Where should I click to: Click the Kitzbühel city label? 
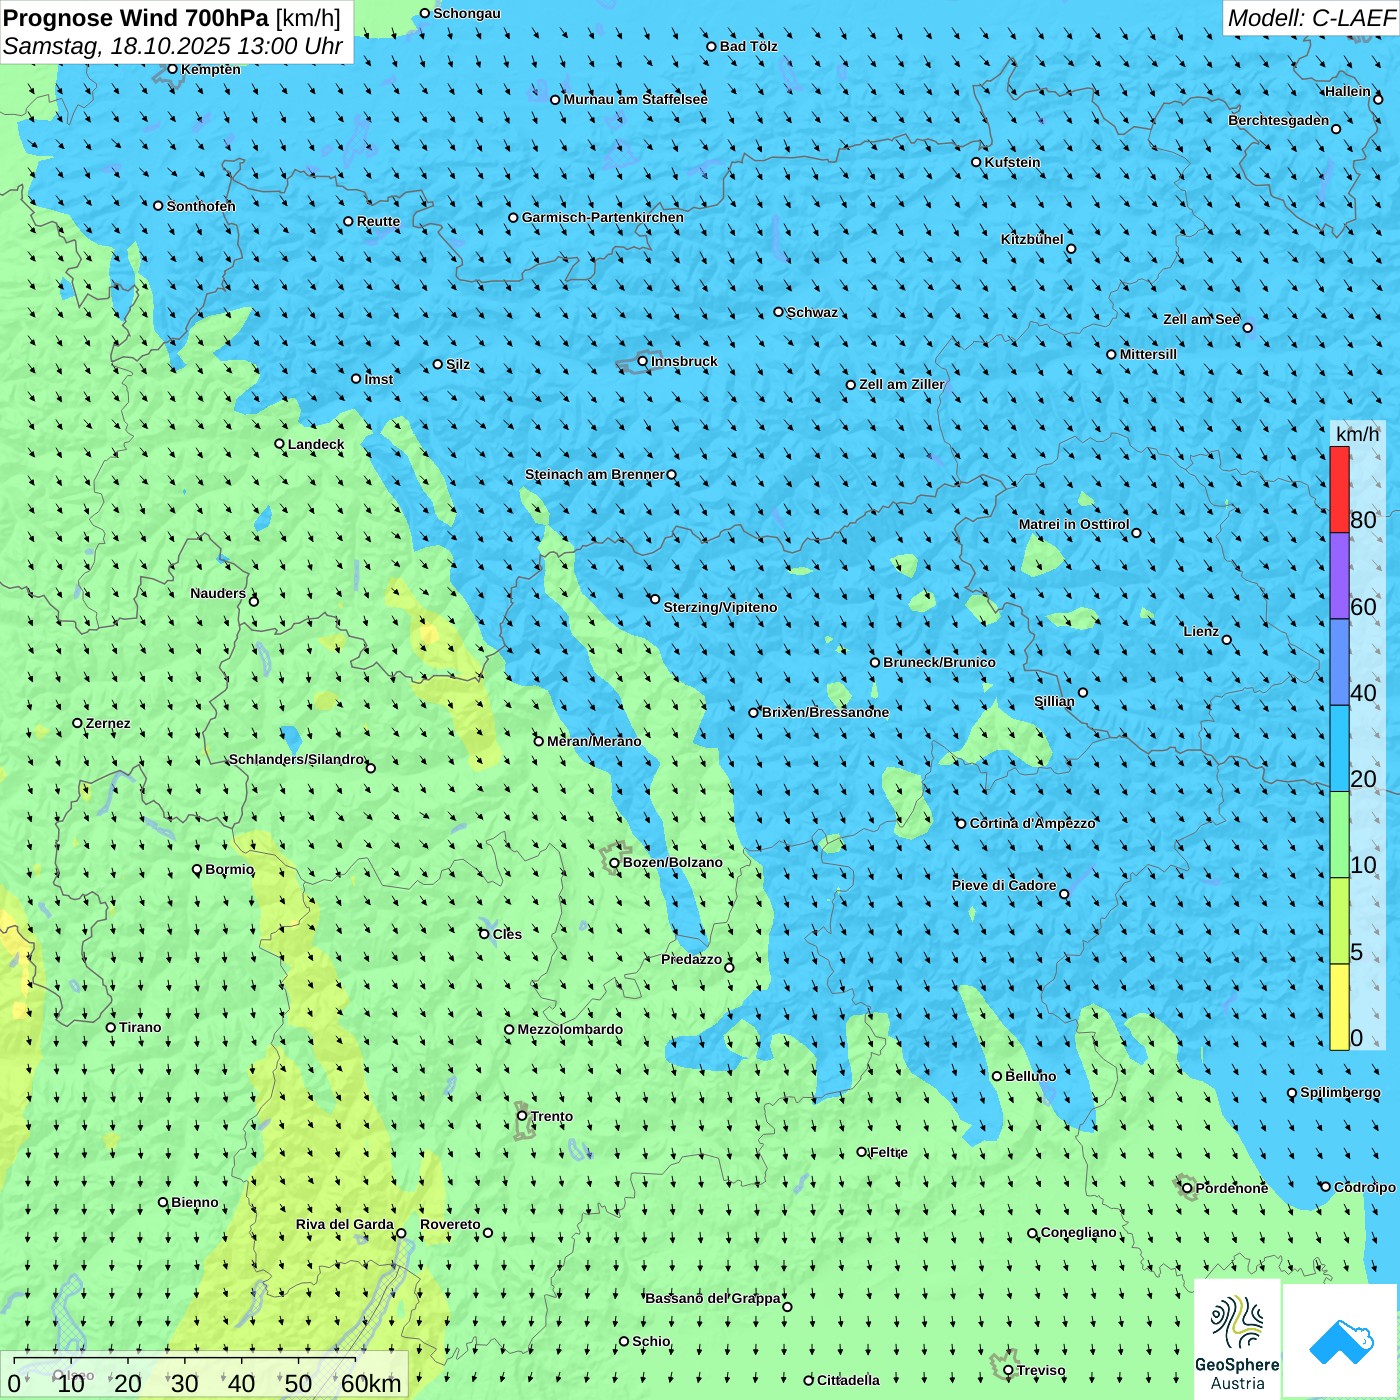pyautogui.click(x=1032, y=239)
